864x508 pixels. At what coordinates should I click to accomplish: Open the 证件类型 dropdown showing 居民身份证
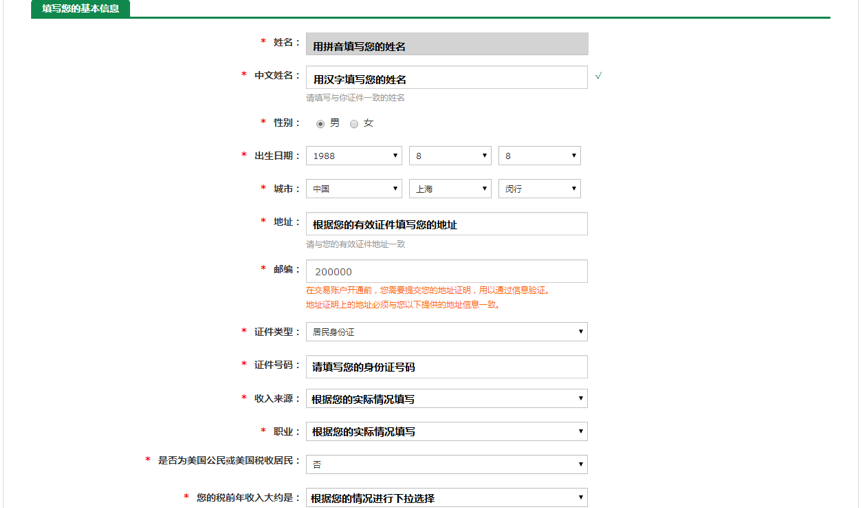(447, 332)
